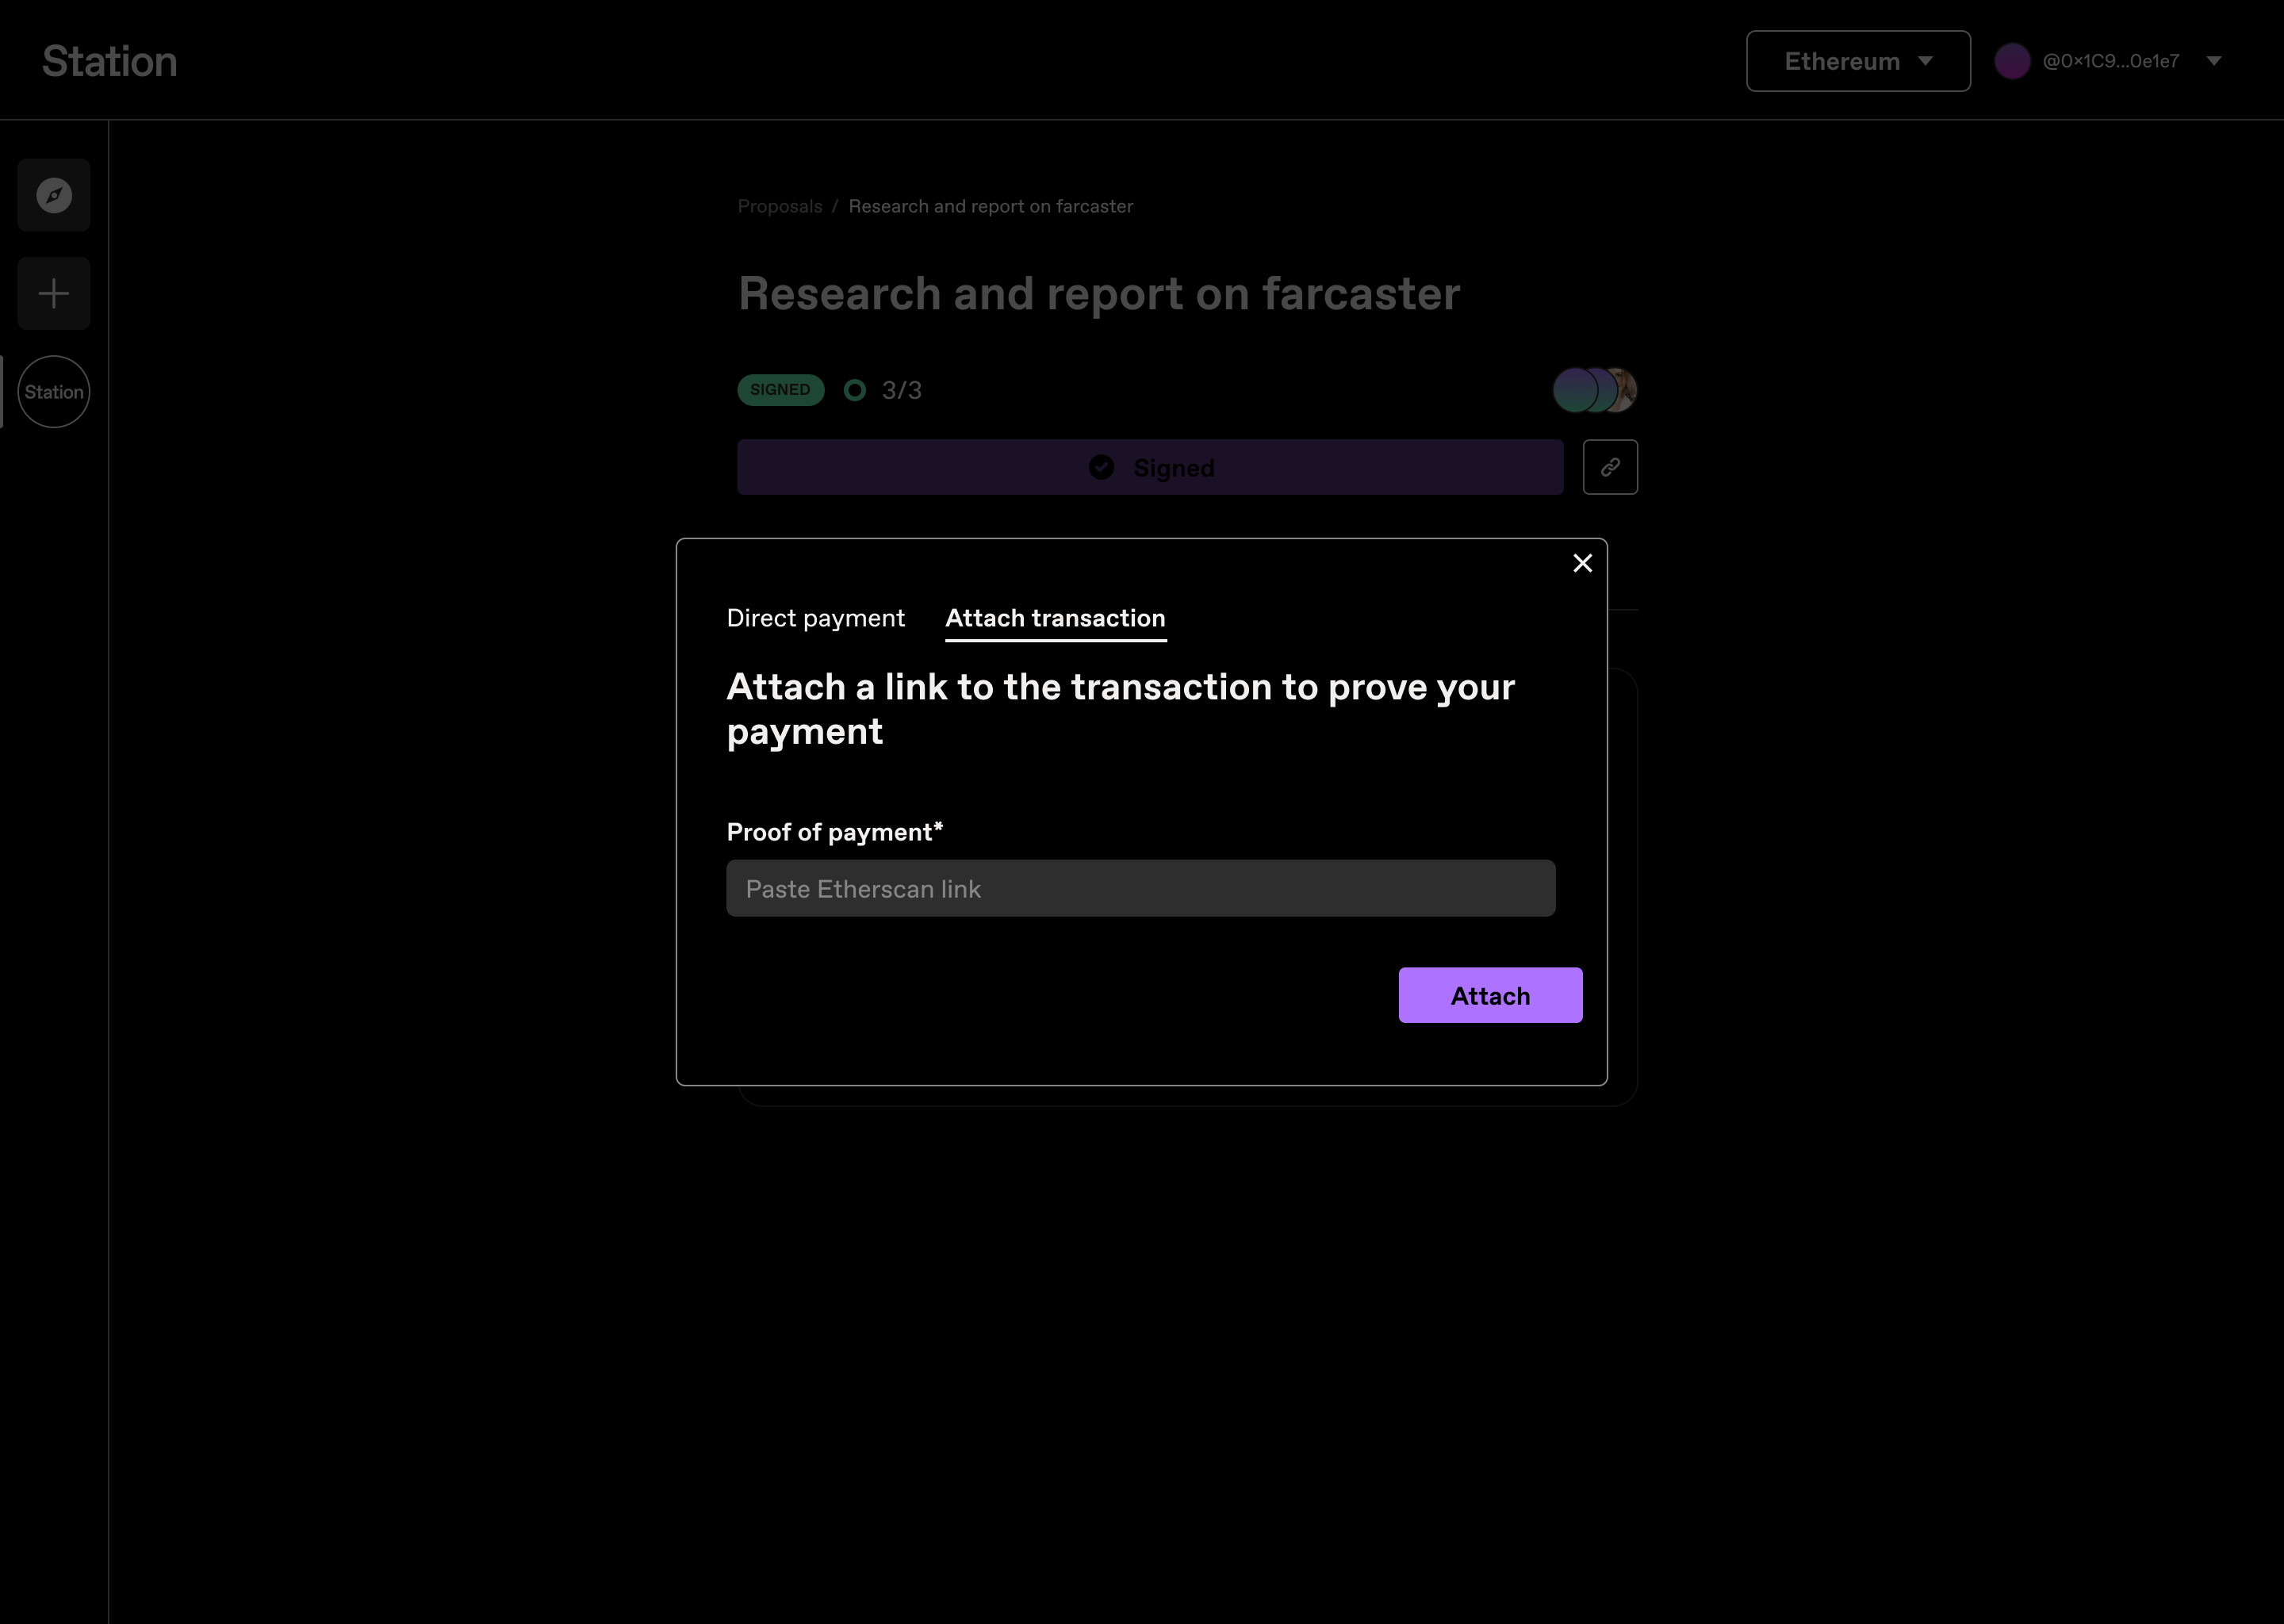The width and height of the screenshot is (2284, 1624).
Task: Click the Research and report on farcaster breadcrumb
Action: [990, 206]
